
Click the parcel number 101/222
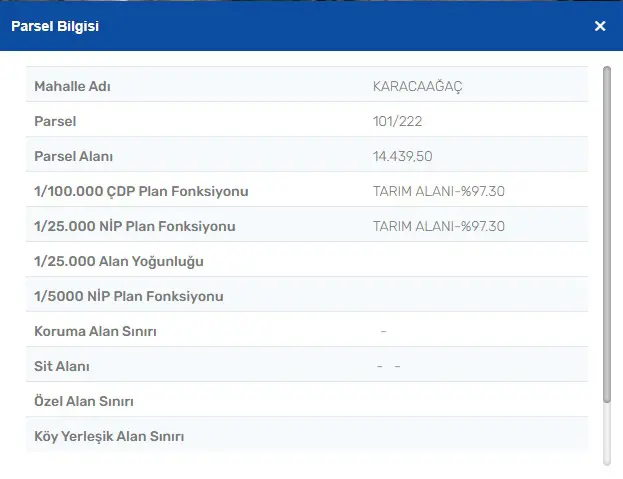click(x=397, y=121)
